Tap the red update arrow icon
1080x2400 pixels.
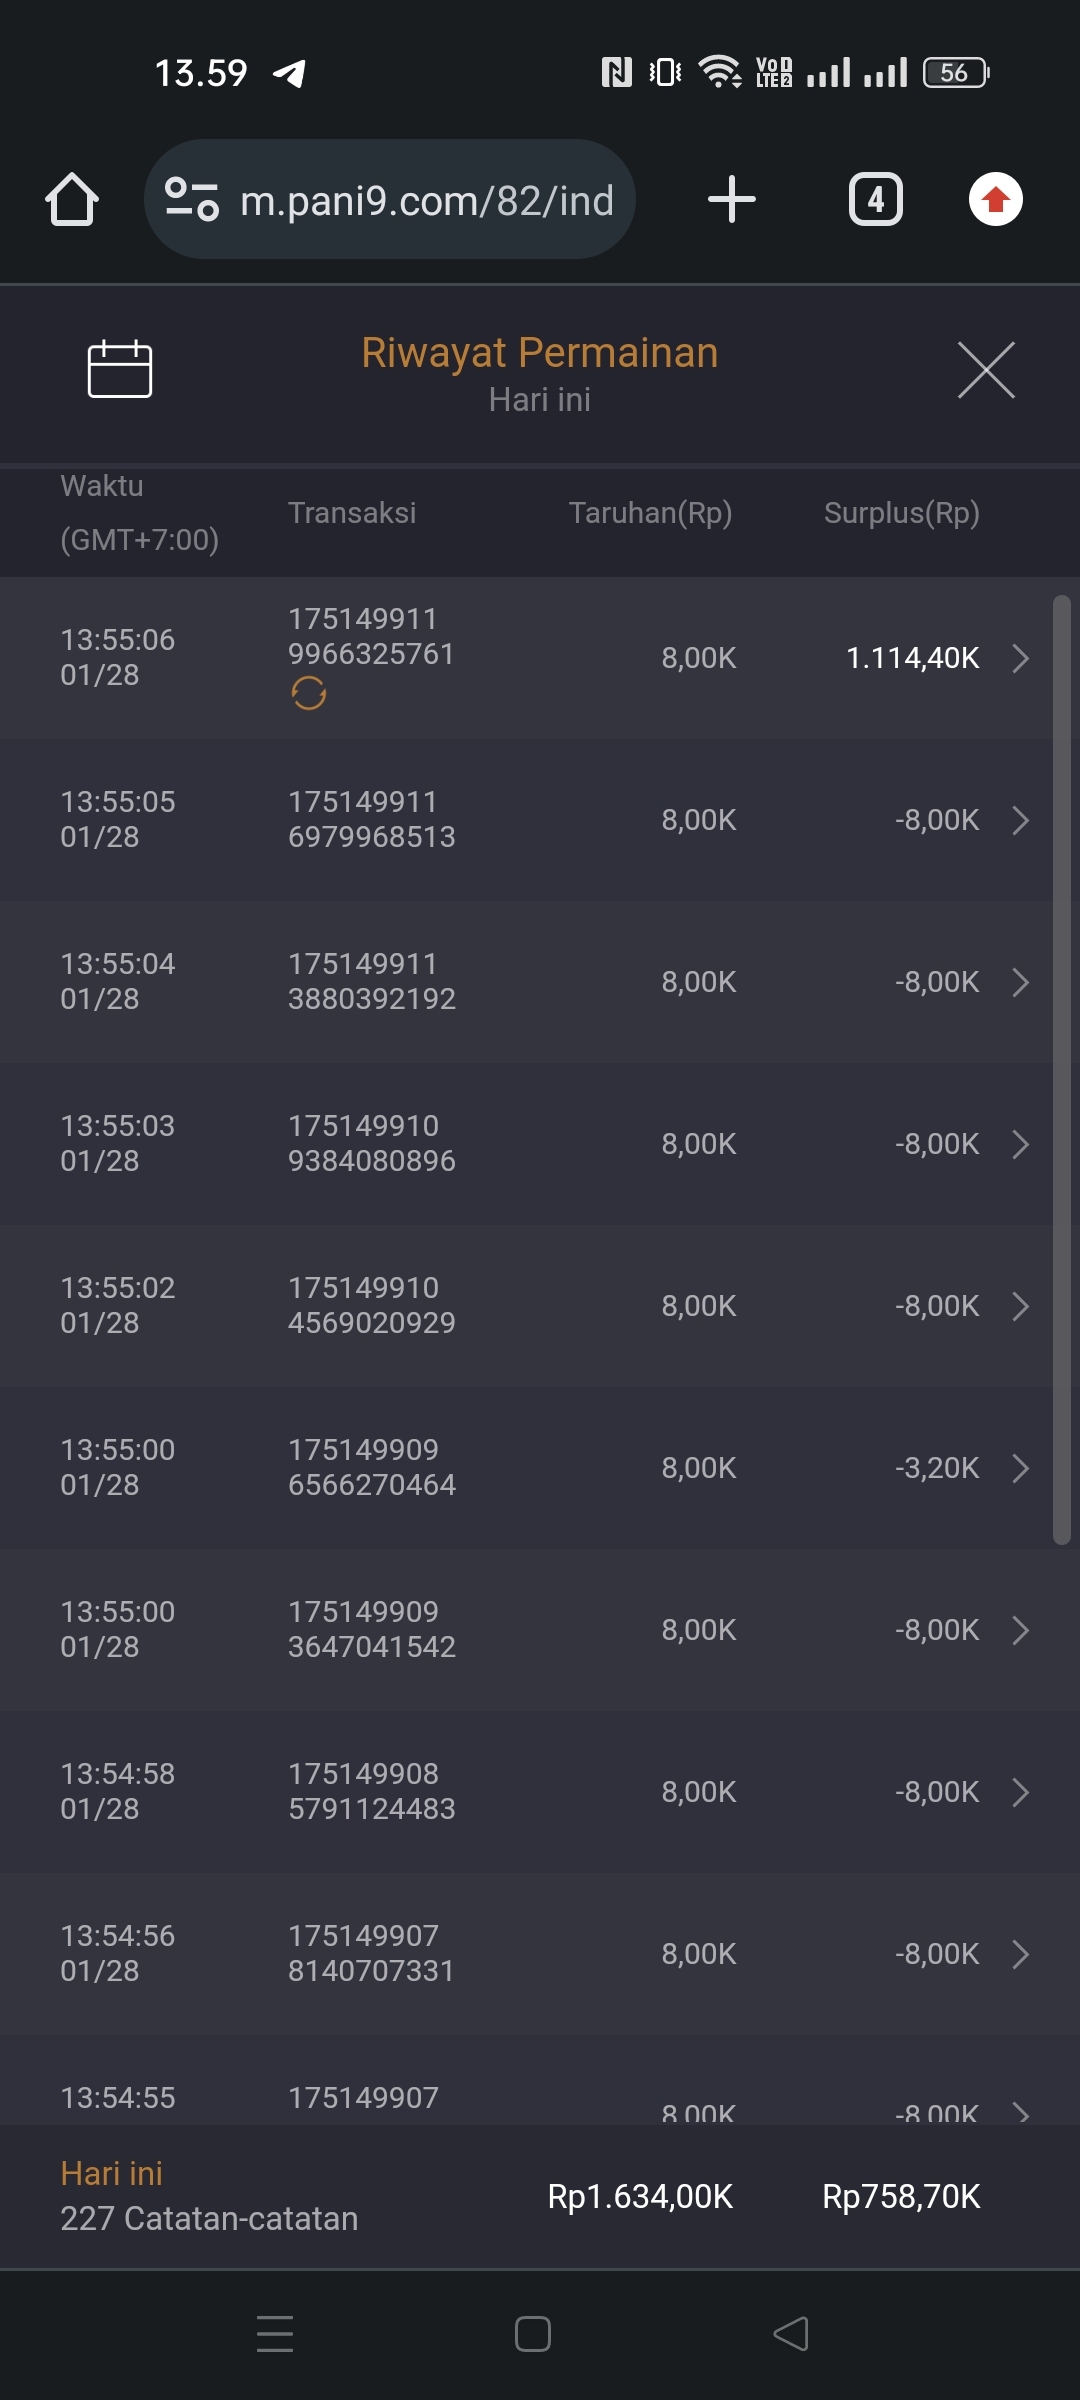tap(995, 199)
